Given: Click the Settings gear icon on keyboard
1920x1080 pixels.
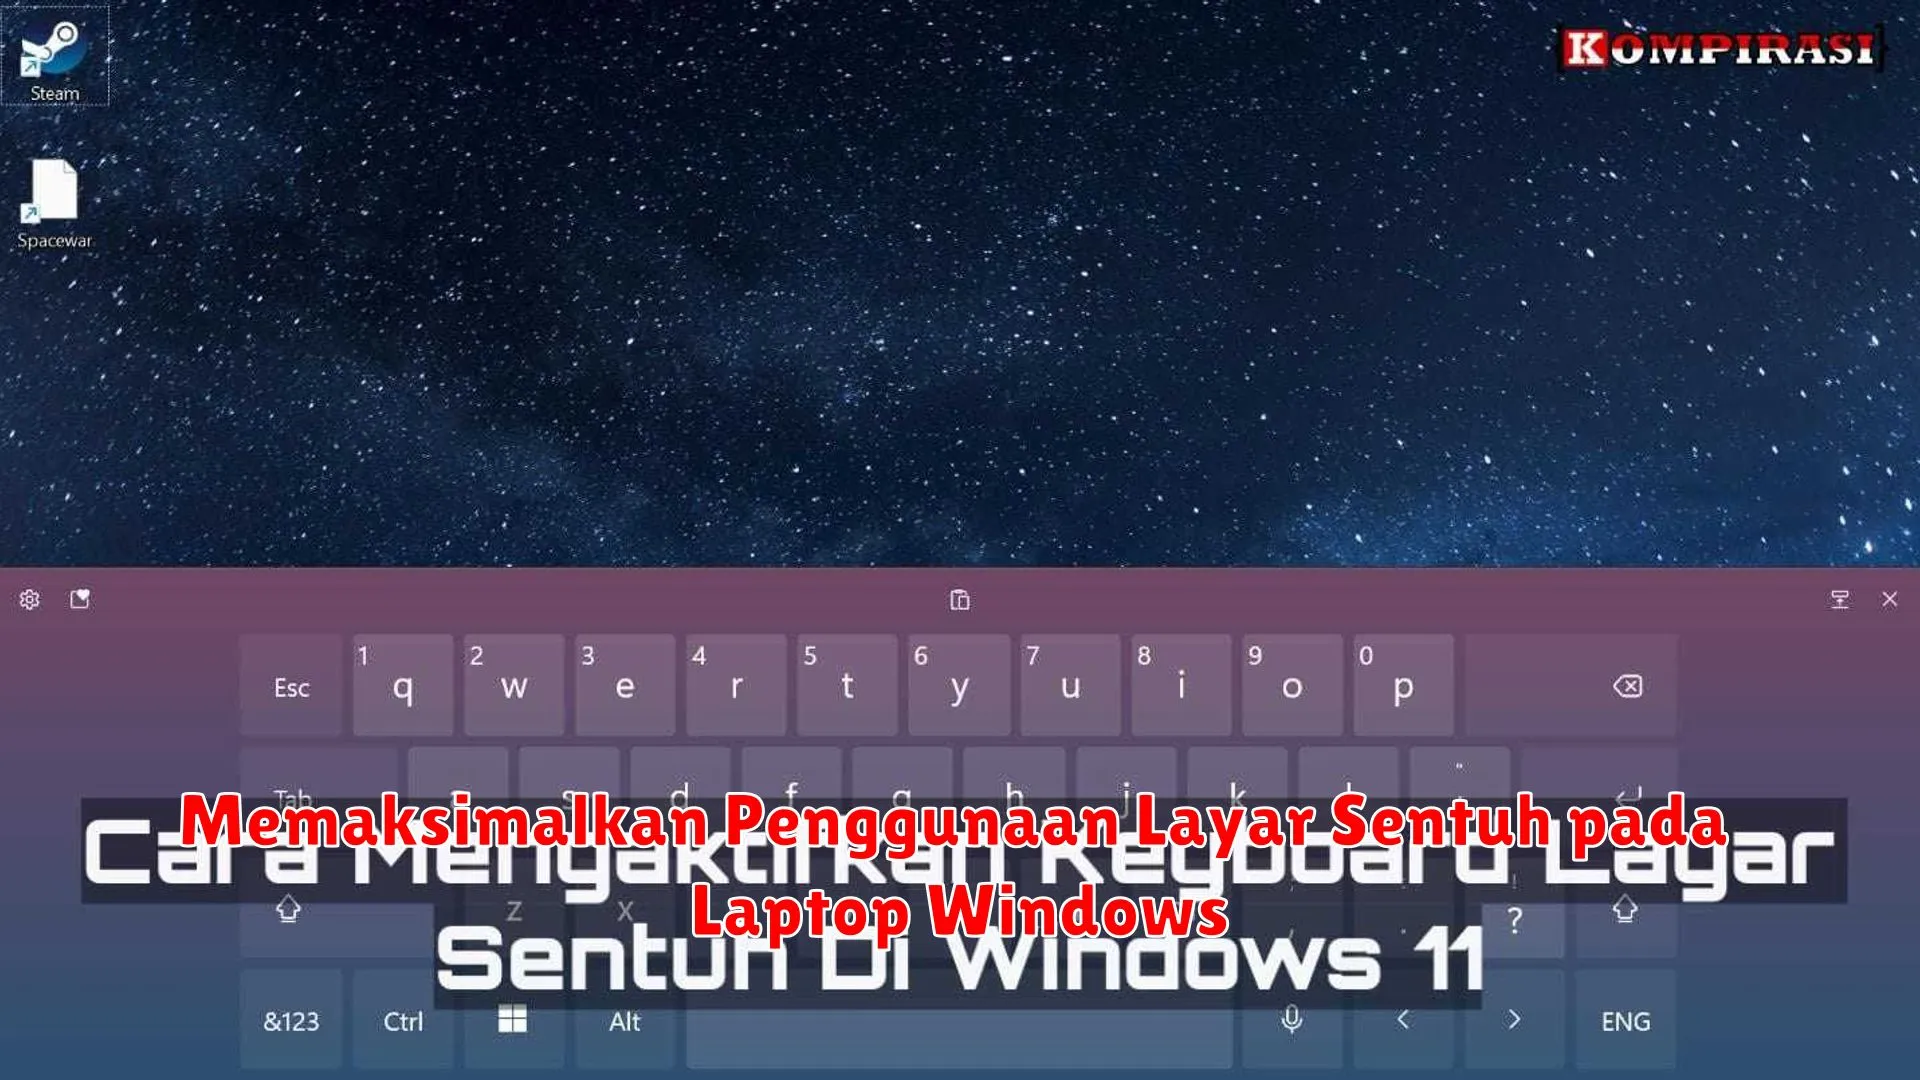Looking at the screenshot, I should point(29,599).
